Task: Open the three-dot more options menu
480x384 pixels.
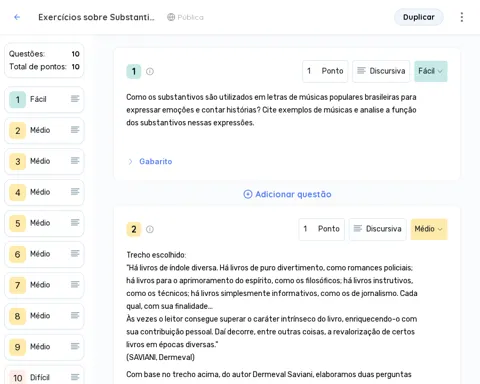Action: pyautogui.click(x=462, y=17)
